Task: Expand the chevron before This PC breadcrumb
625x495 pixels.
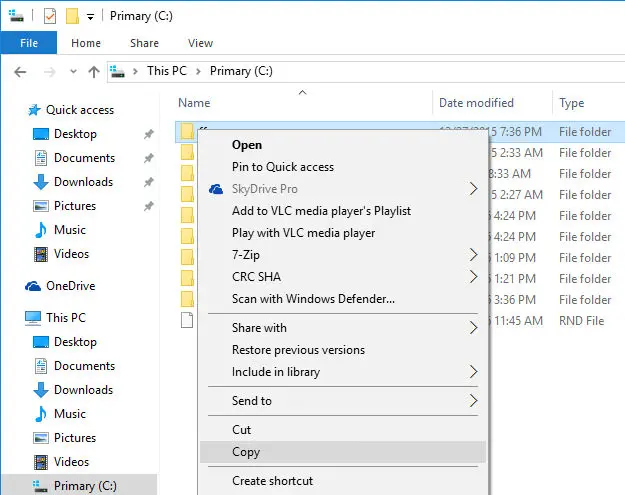Action: 136,72
